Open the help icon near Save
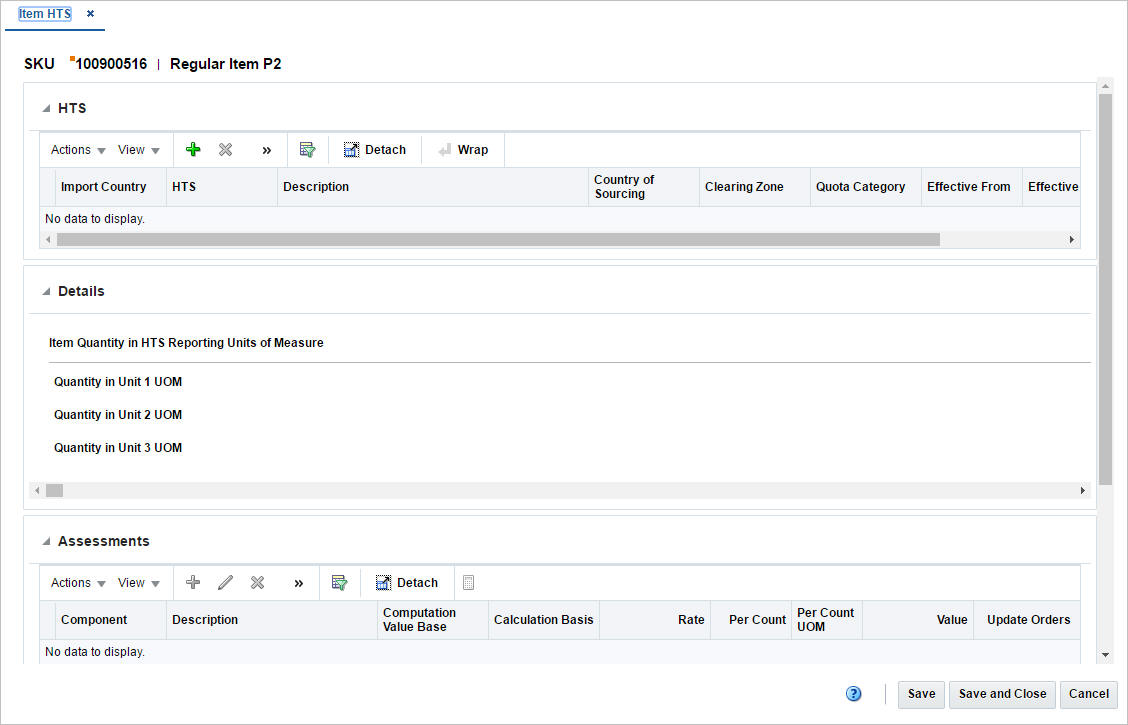 pos(853,694)
